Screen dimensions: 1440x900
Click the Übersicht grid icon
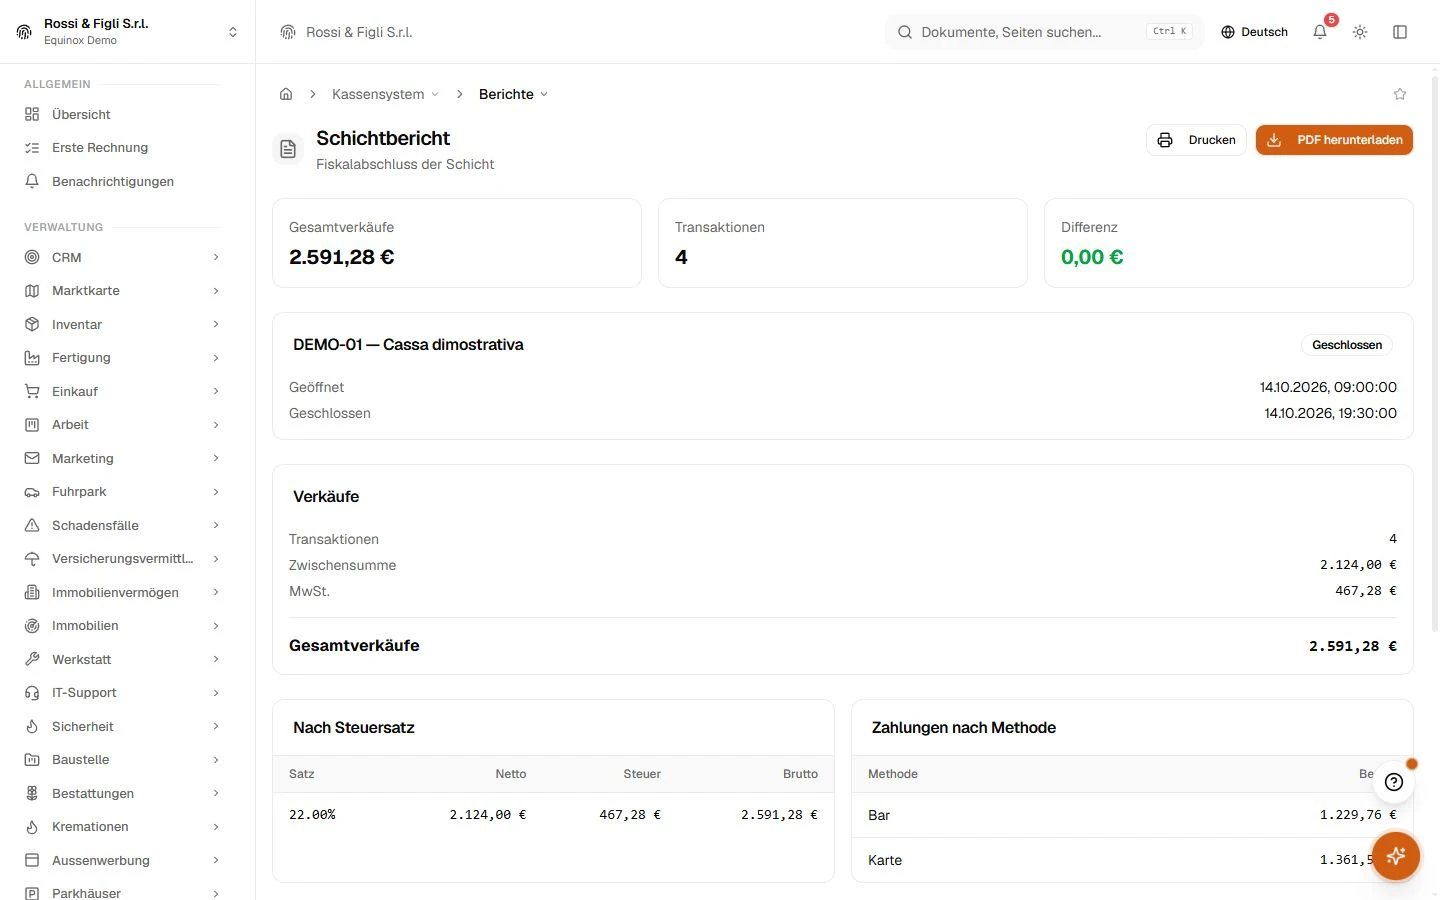pyautogui.click(x=32, y=114)
